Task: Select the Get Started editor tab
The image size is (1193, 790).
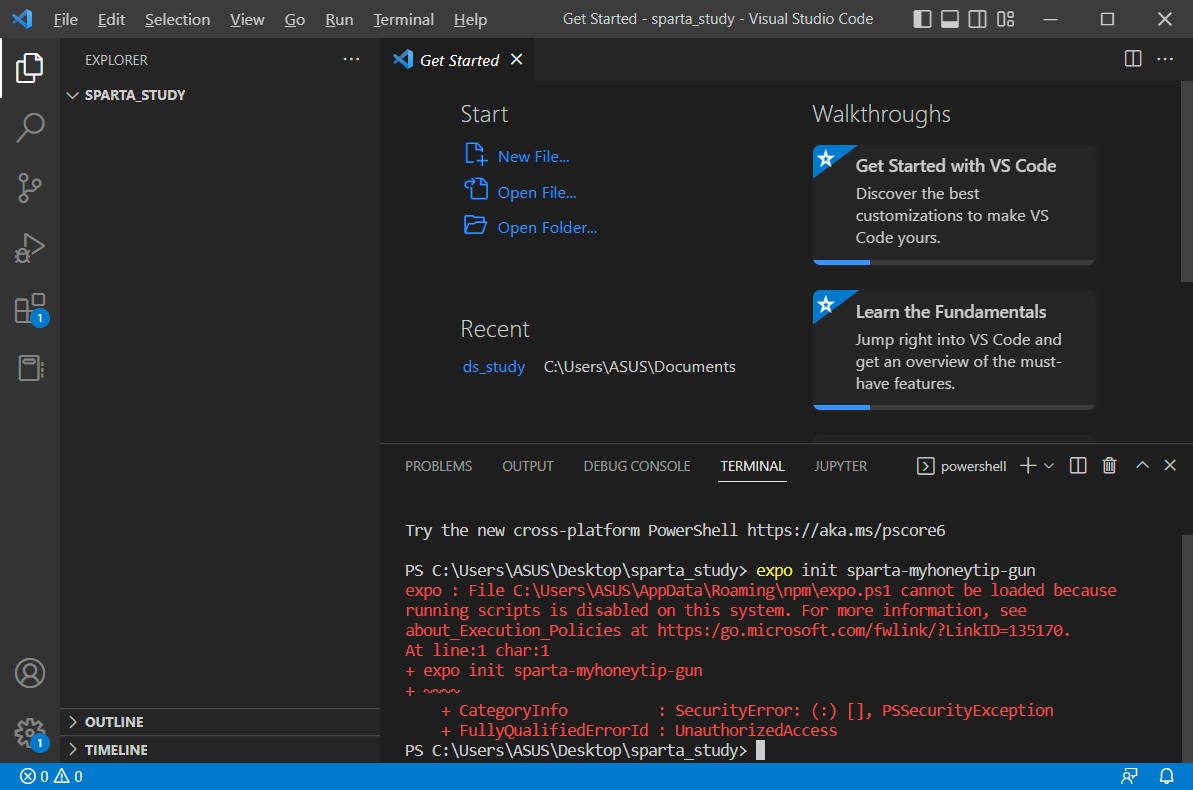Action: [457, 59]
